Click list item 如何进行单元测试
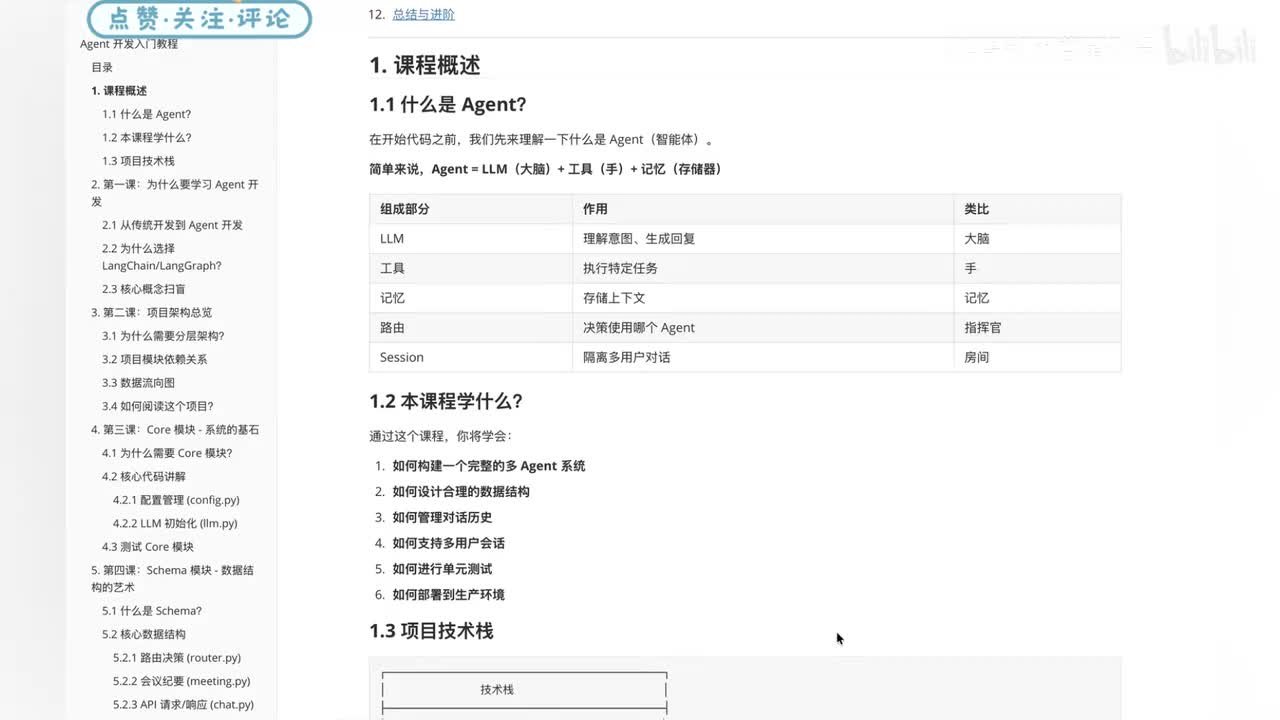Screen dimensions: 1280x720 click(x=442, y=569)
